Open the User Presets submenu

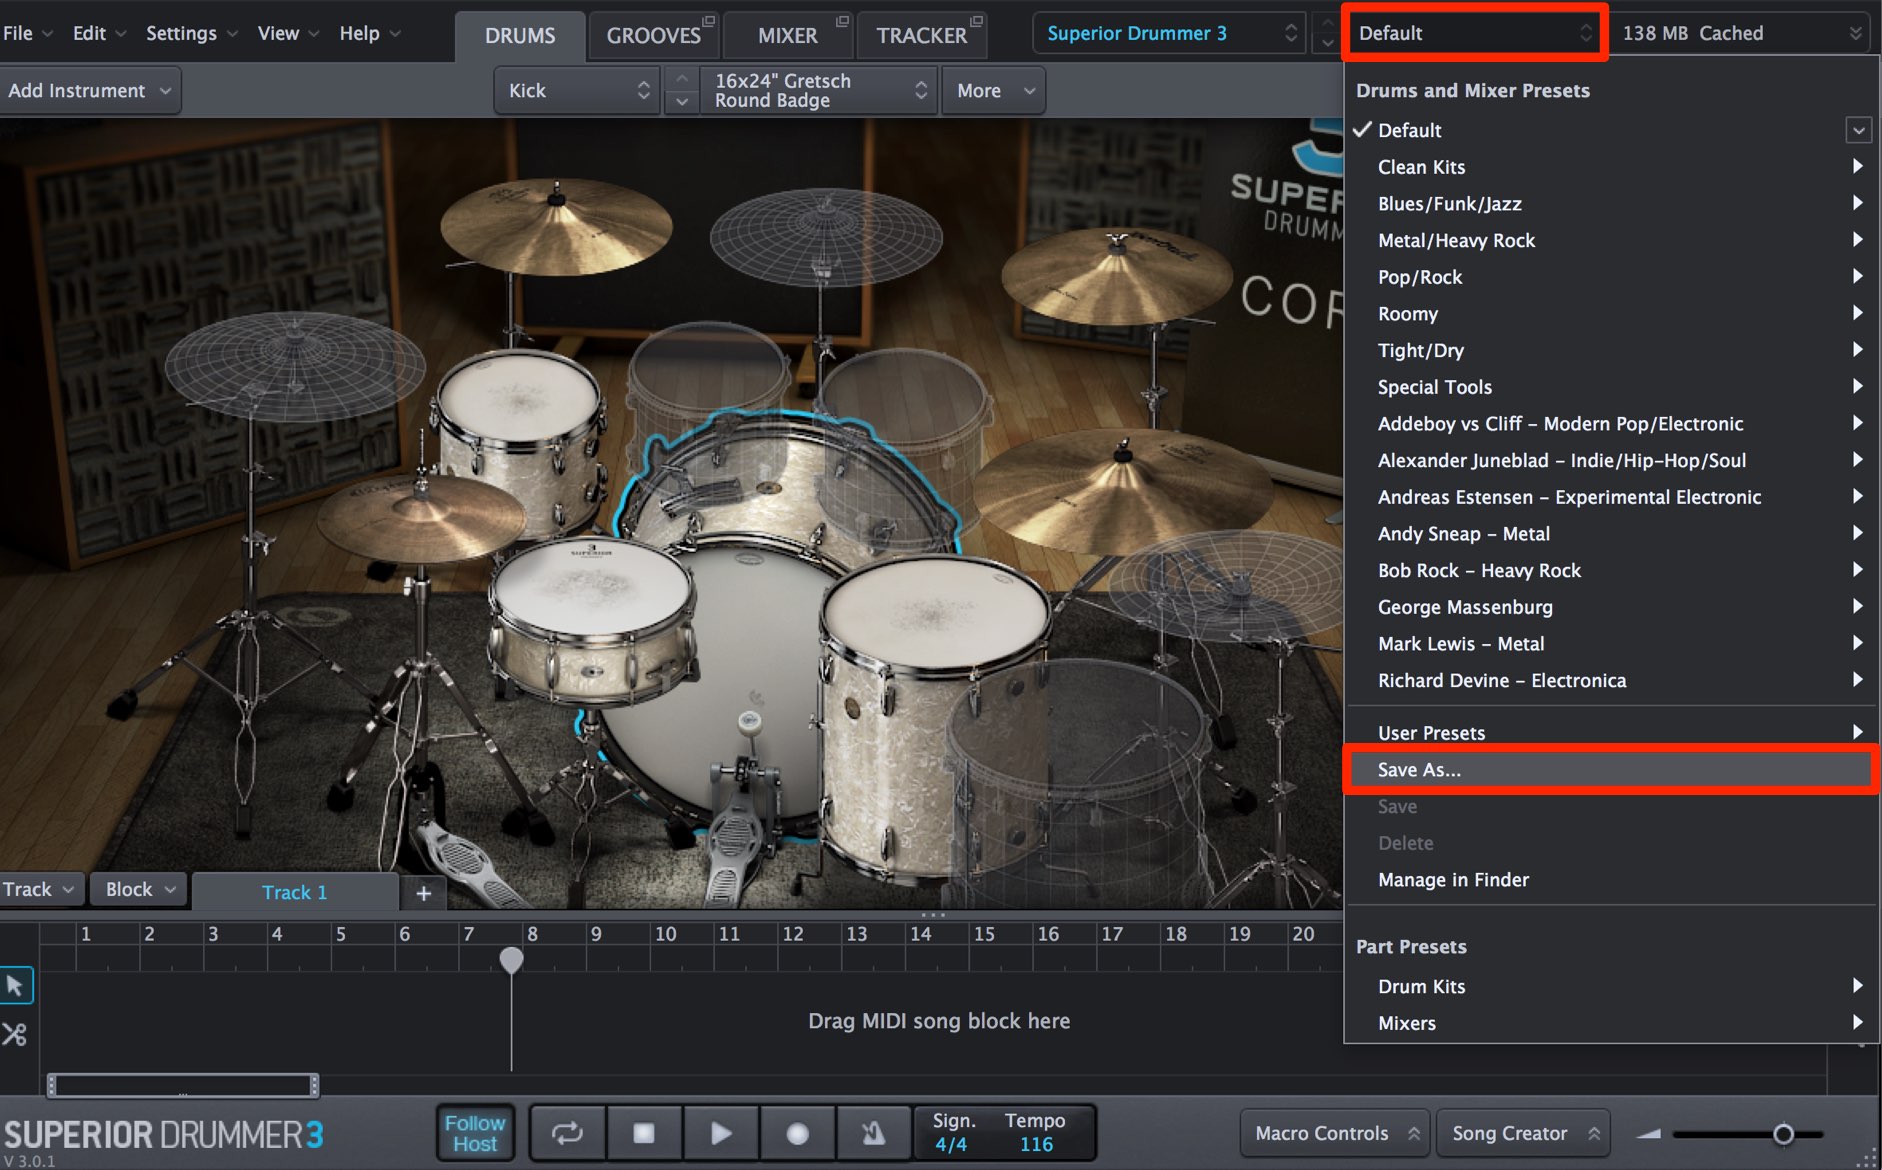click(1610, 733)
